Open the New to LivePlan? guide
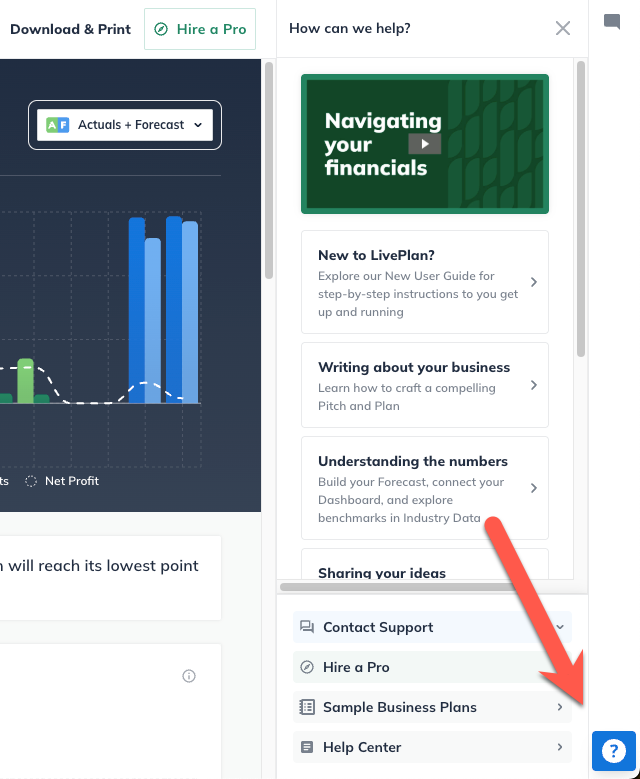640x779 pixels. pyautogui.click(x=424, y=282)
